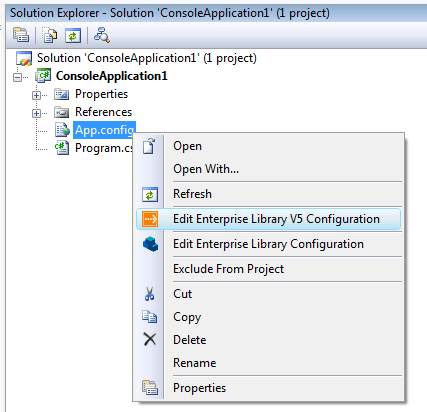
Task: Click the black X Delete icon
Action: coord(150,340)
